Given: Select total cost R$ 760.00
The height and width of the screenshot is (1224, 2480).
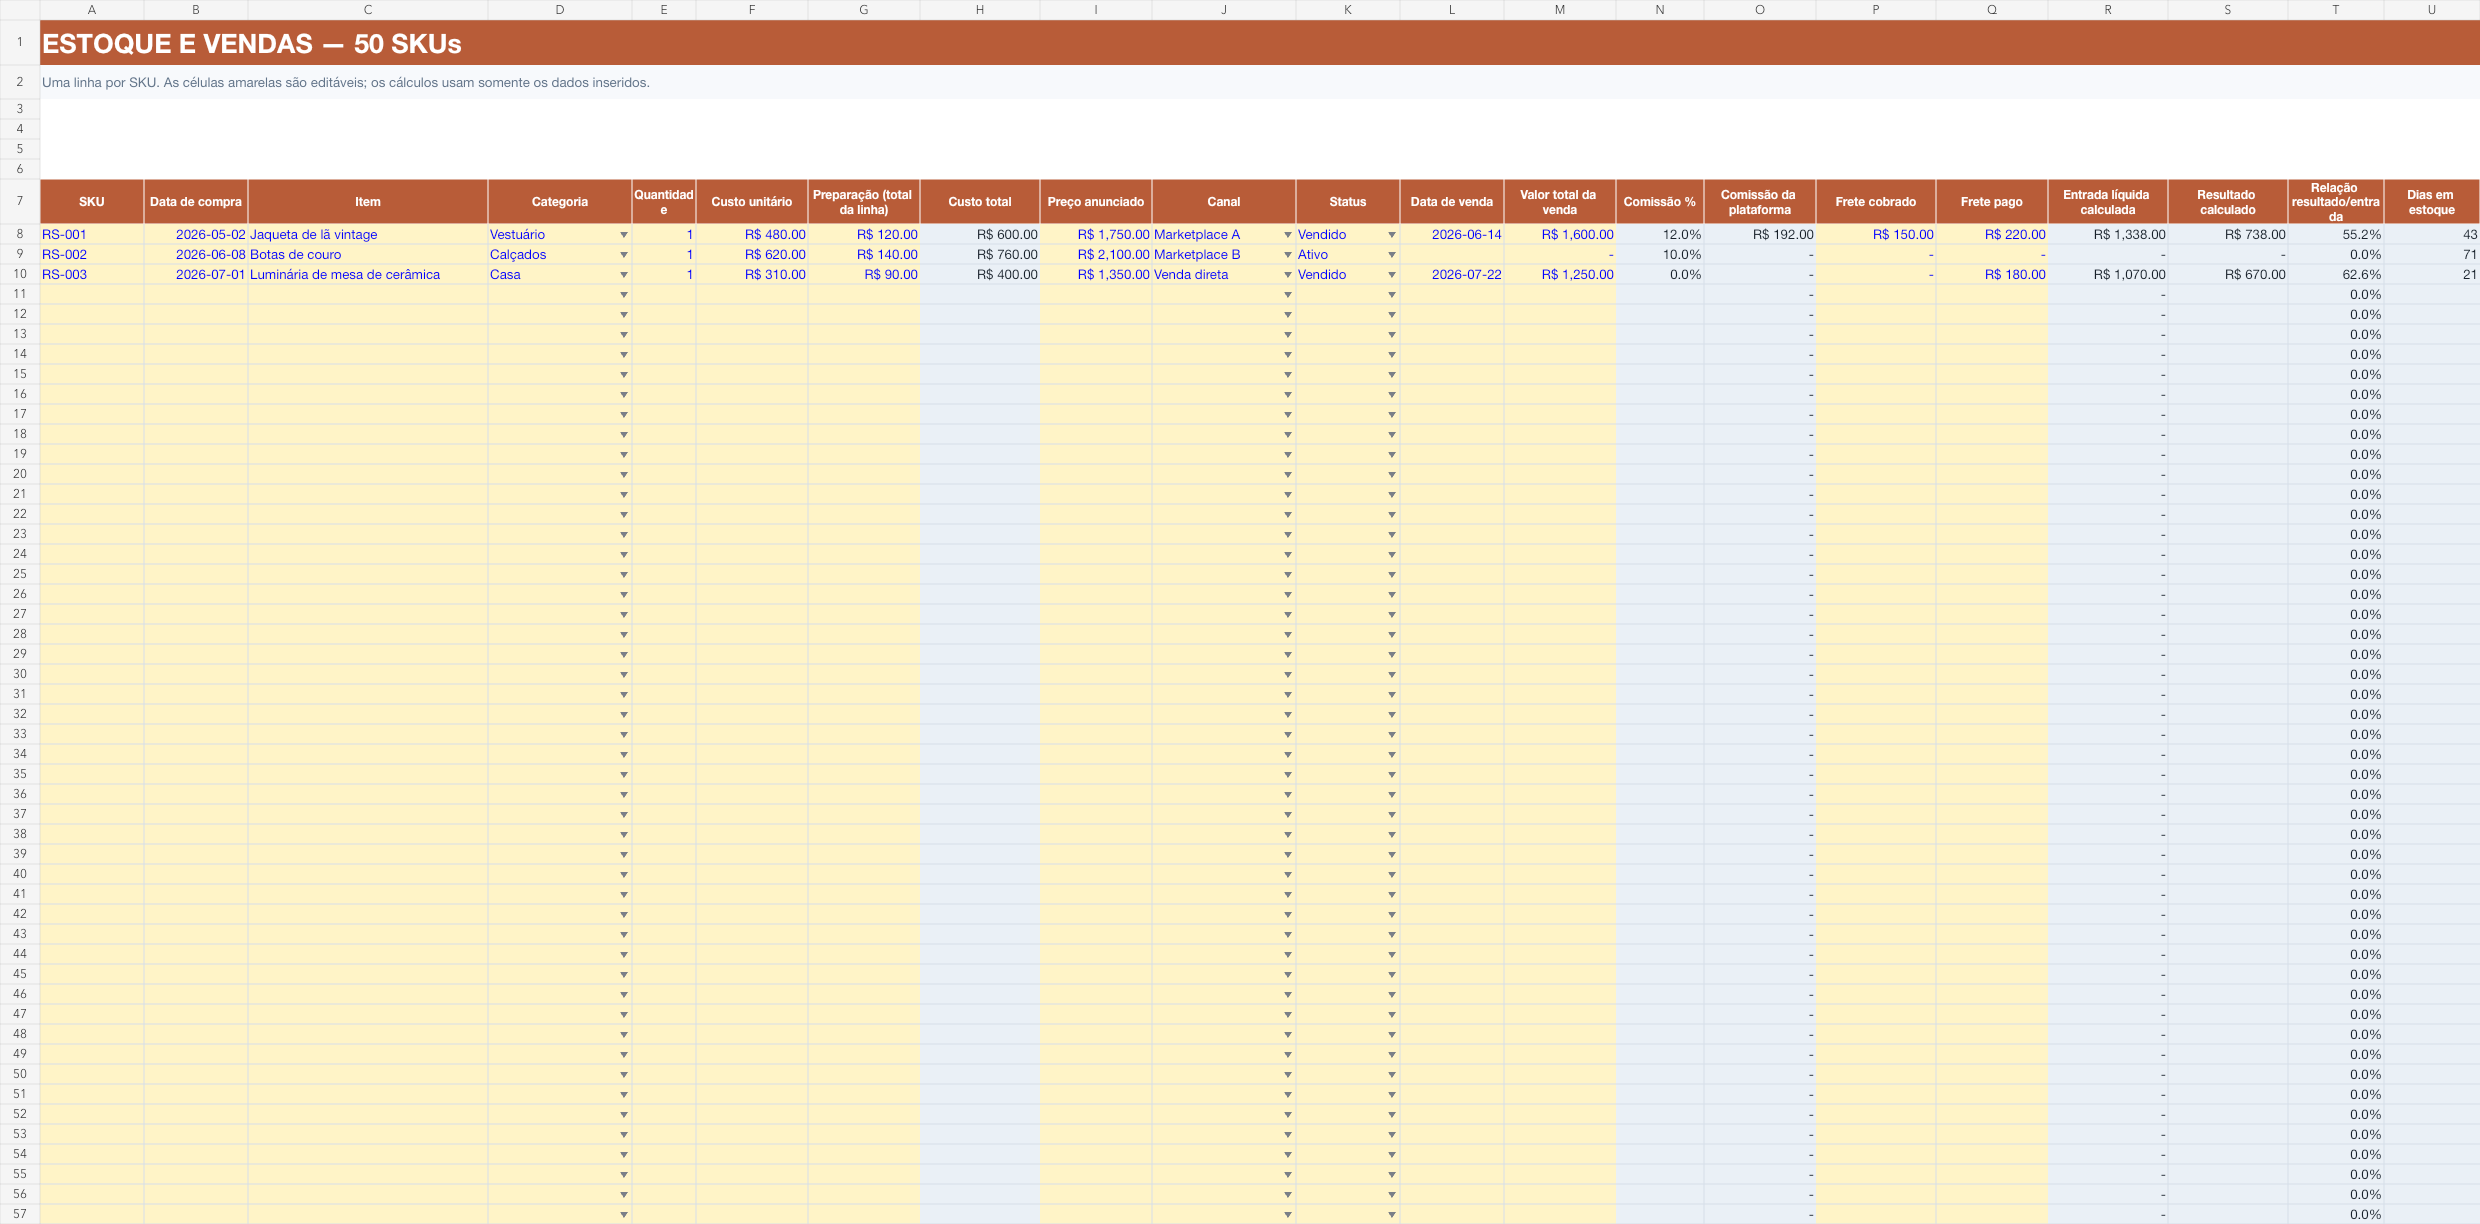Looking at the screenshot, I should pos(980,254).
